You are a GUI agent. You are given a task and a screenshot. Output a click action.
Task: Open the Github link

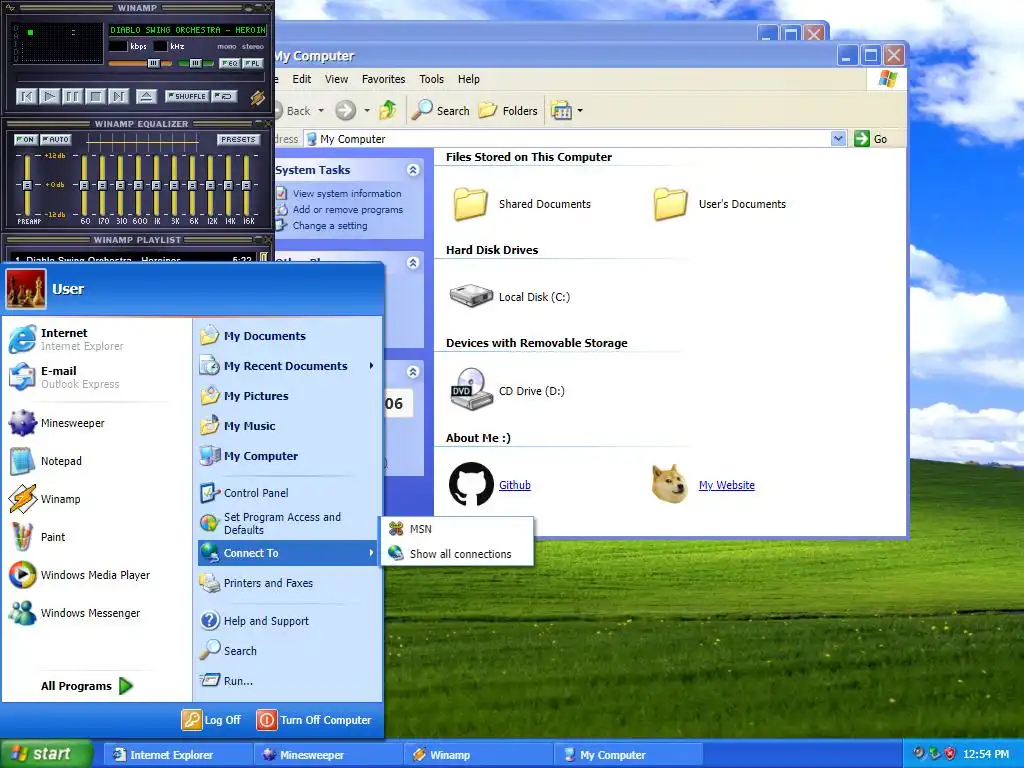click(515, 485)
